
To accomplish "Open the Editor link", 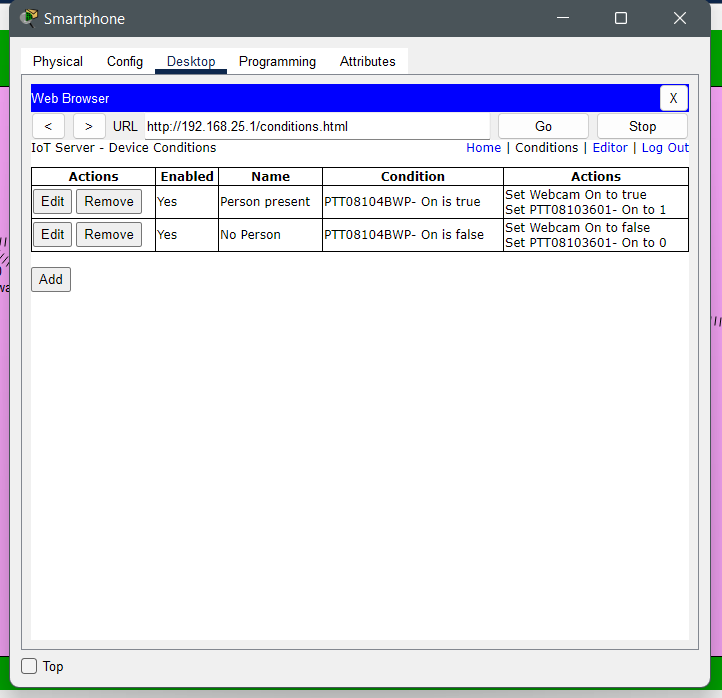I will pos(610,148).
